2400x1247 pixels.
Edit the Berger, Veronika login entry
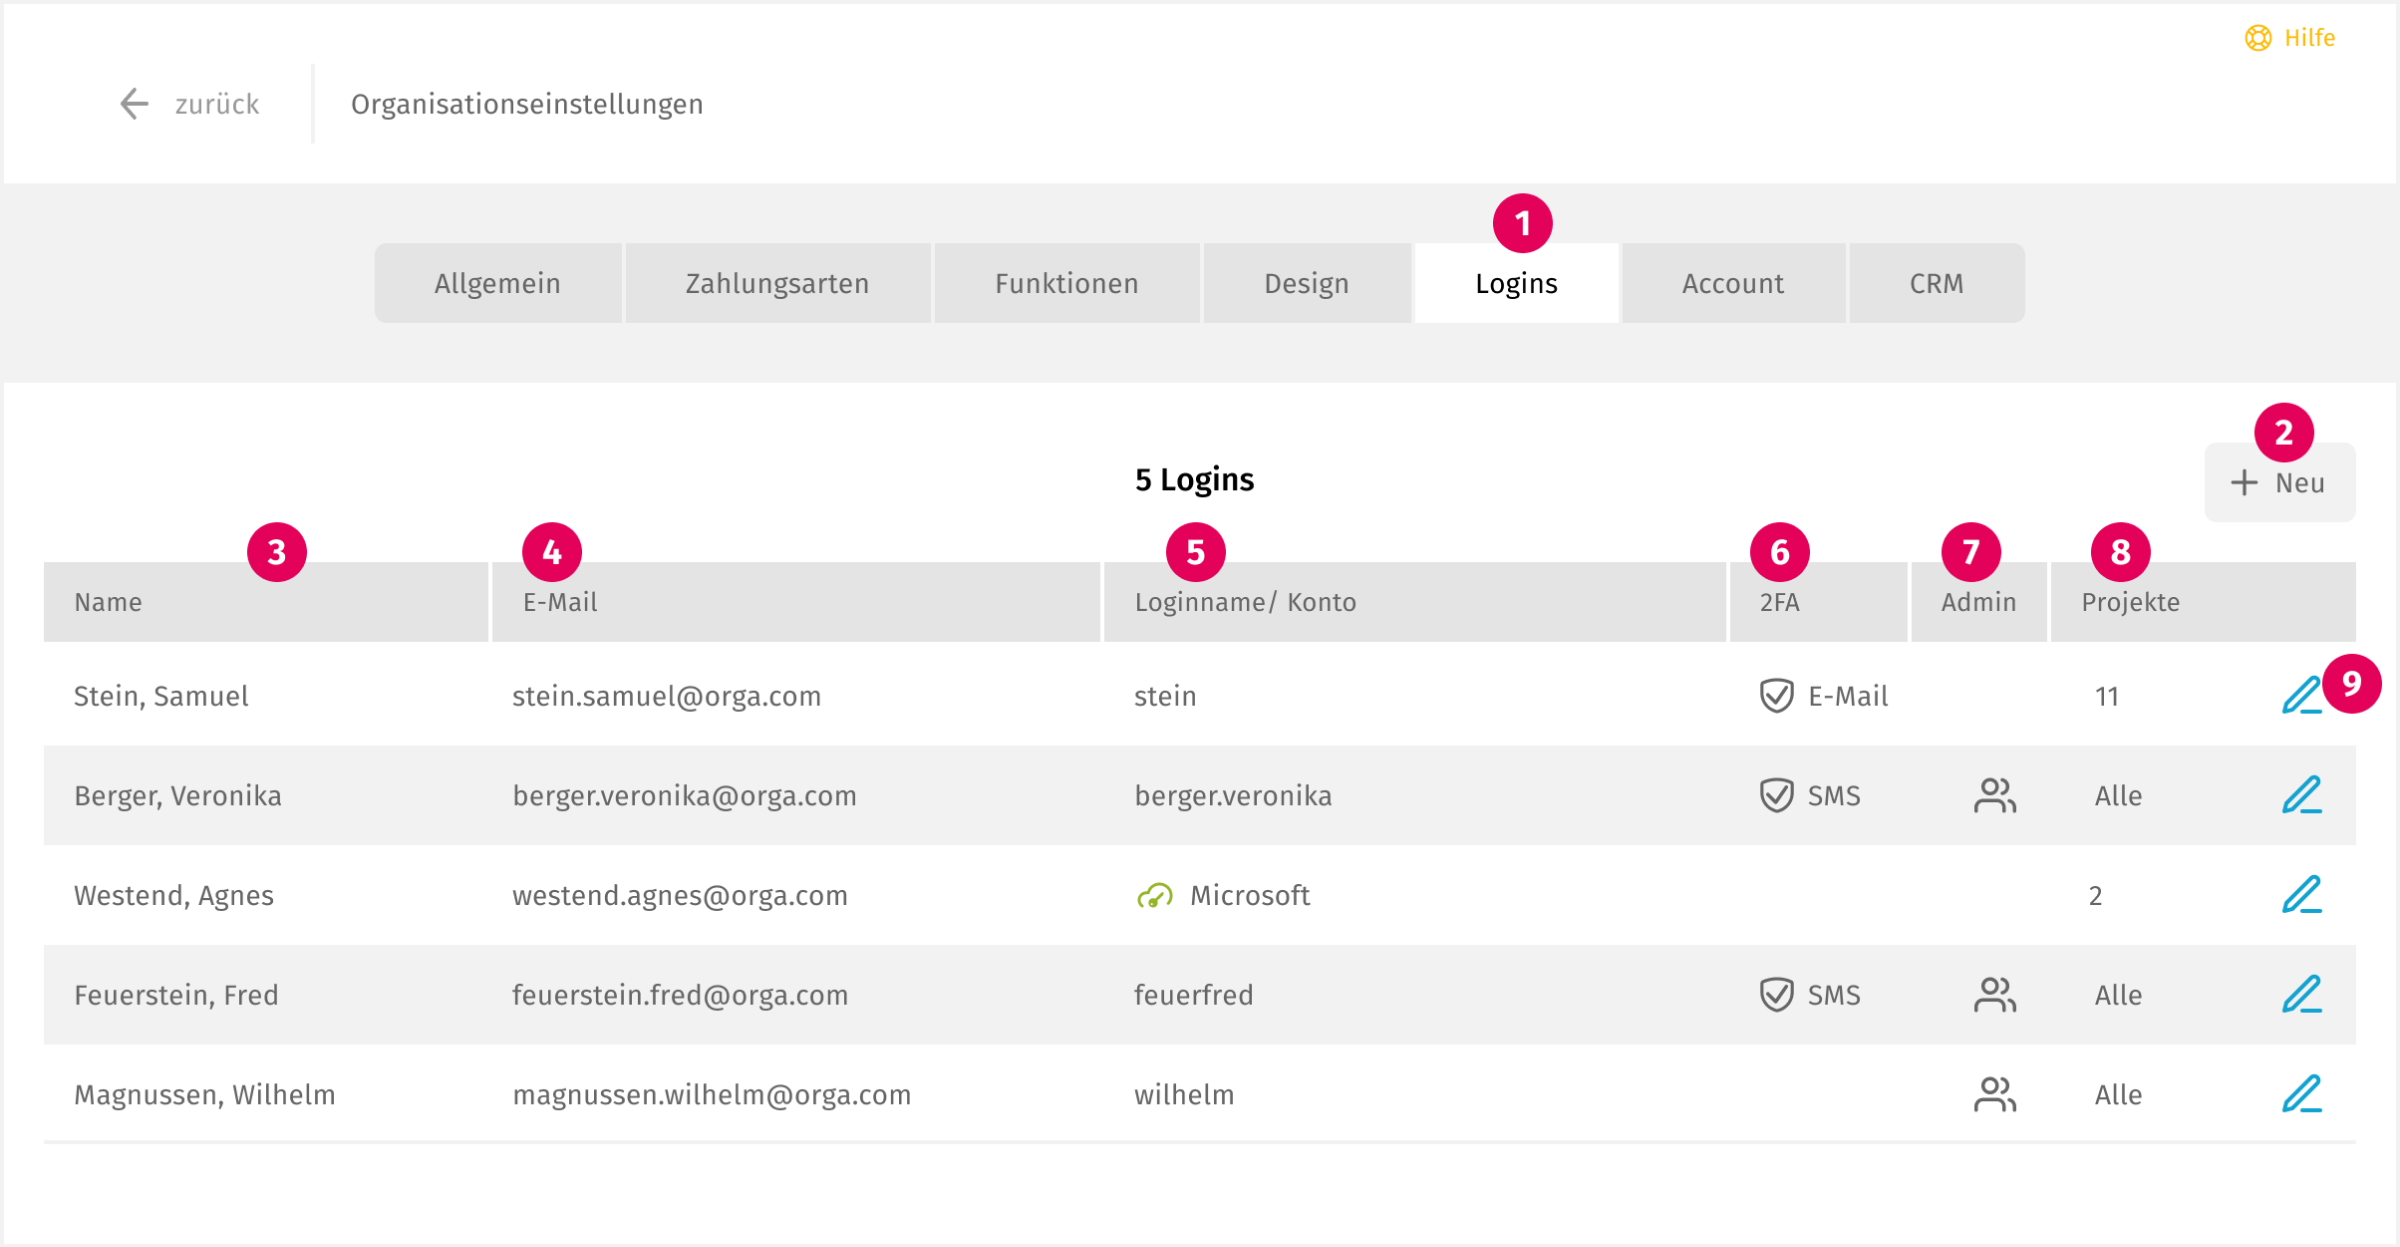tap(2300, 795)
